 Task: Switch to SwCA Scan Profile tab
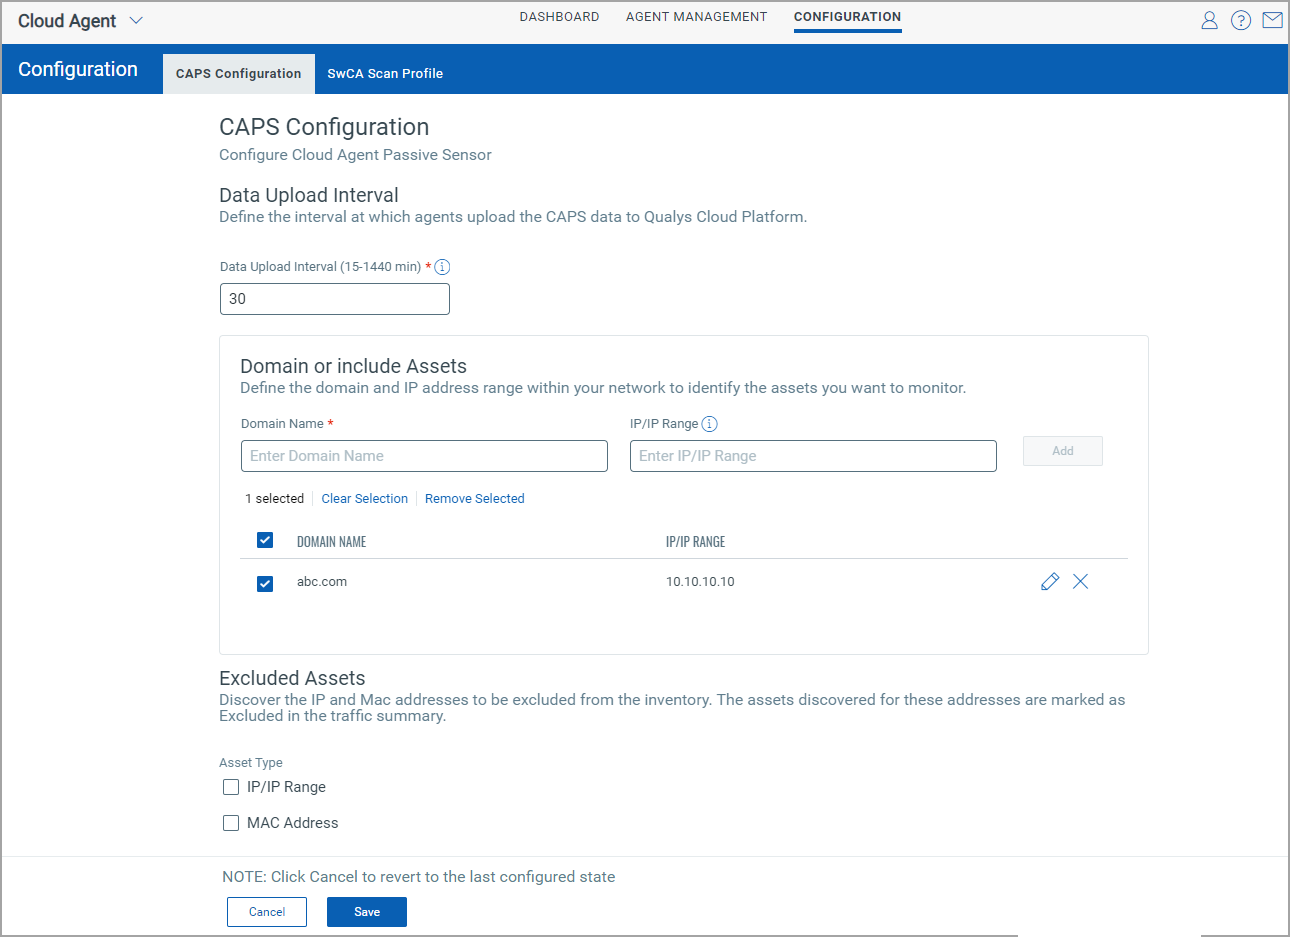tap(385, 74)
